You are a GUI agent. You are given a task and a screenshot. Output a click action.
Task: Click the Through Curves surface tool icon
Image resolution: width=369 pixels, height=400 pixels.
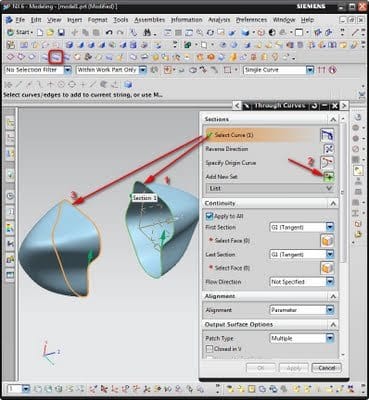[x=56, y=57]
